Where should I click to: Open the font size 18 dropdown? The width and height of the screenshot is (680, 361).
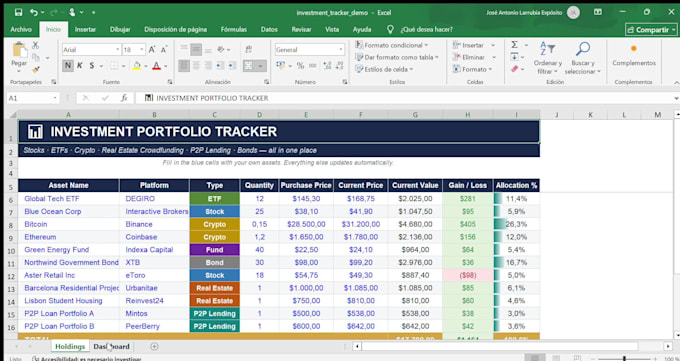[141, 50]
